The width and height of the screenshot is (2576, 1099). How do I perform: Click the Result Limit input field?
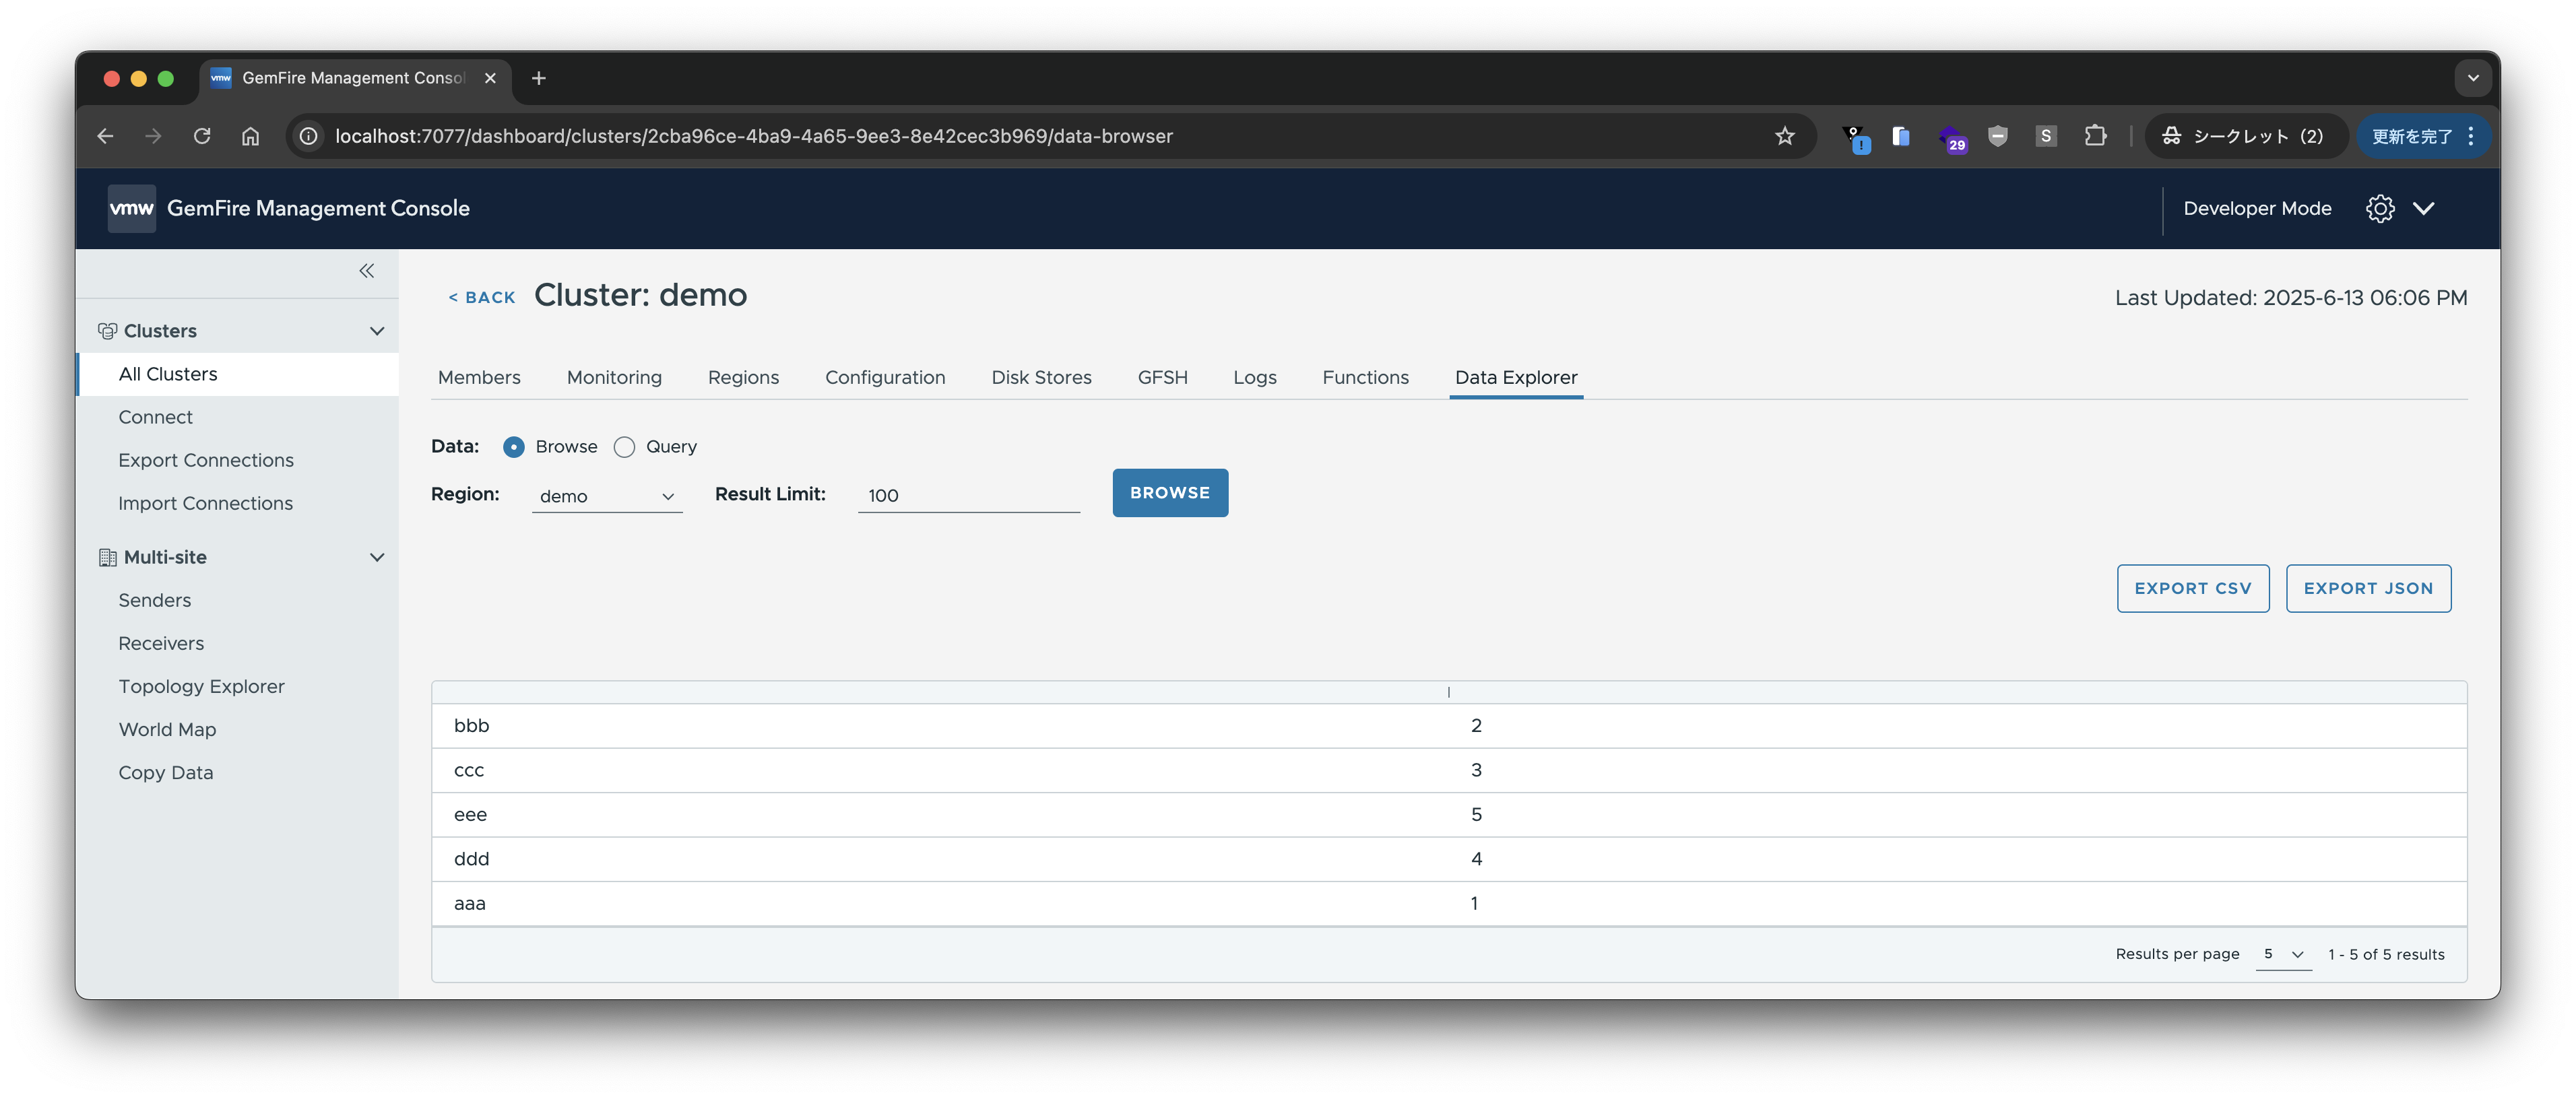(967, 496)
